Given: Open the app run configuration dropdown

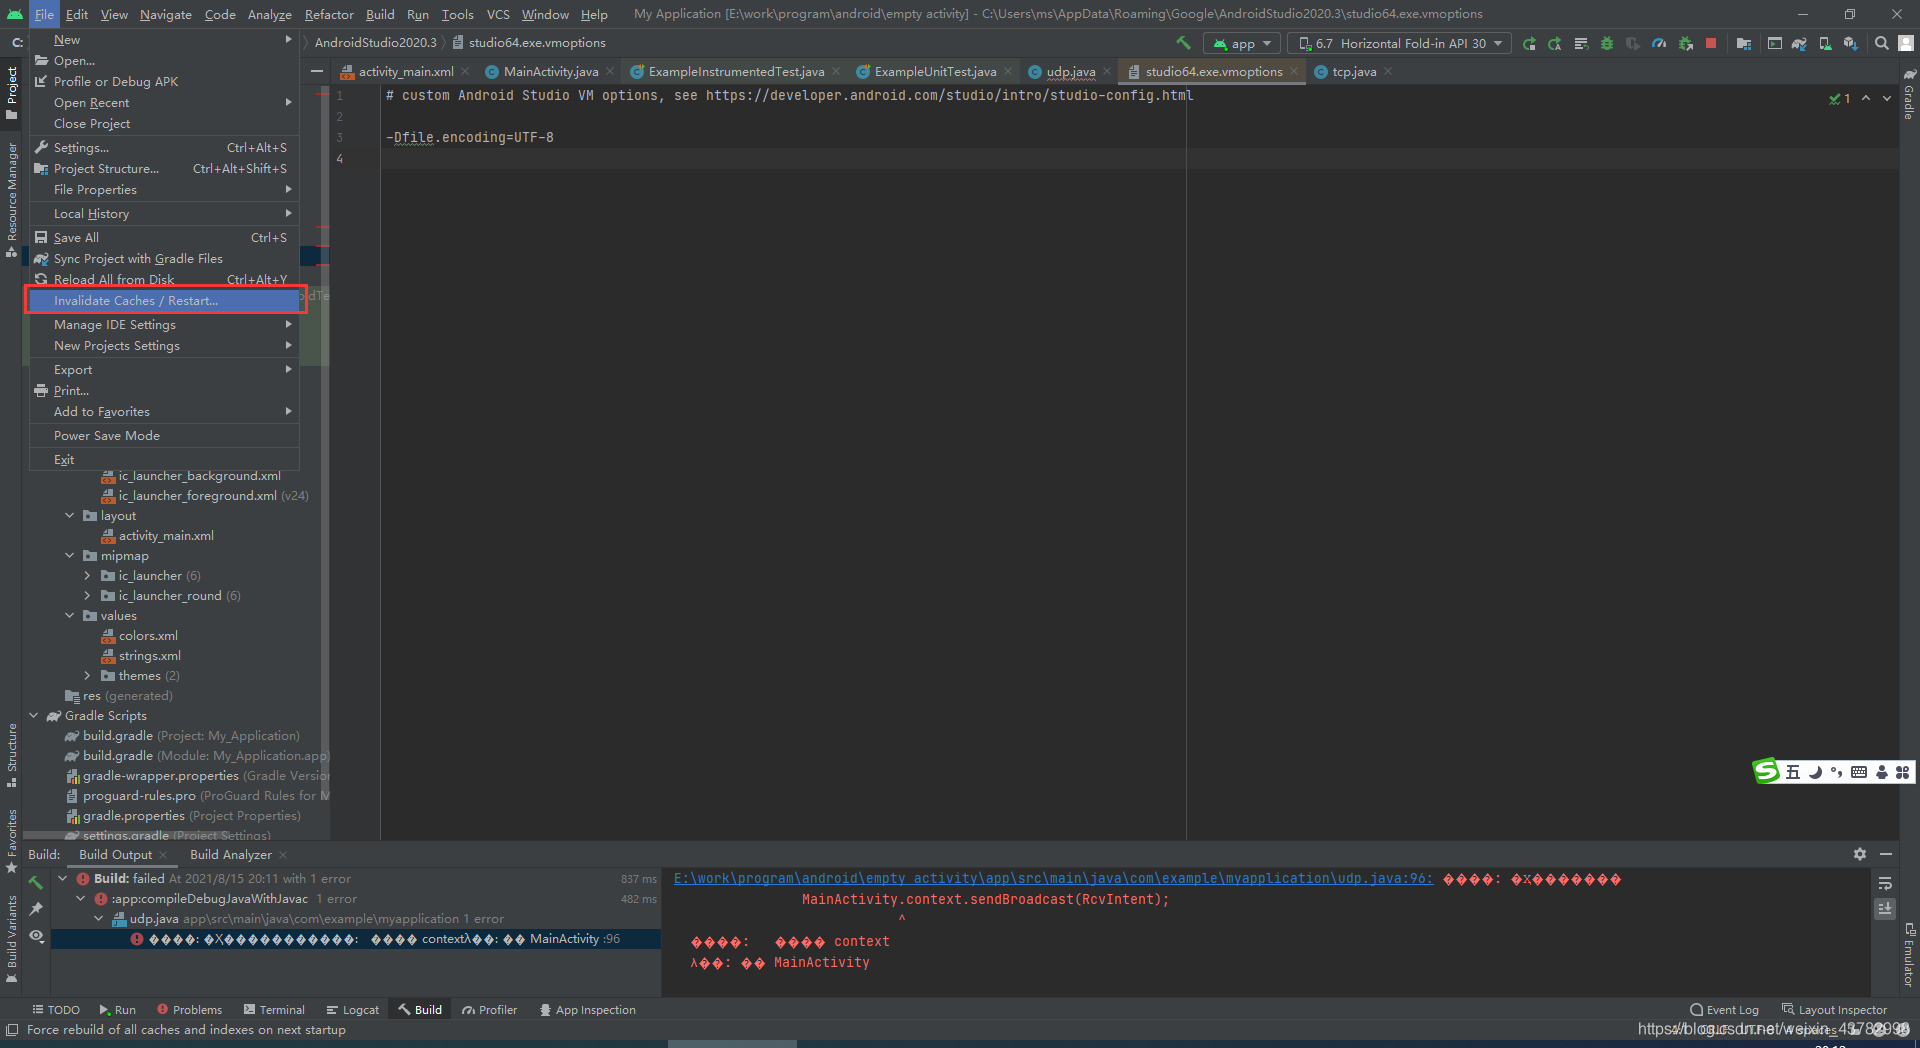Looking at the screenshot, I should (x=1241, y=43).
